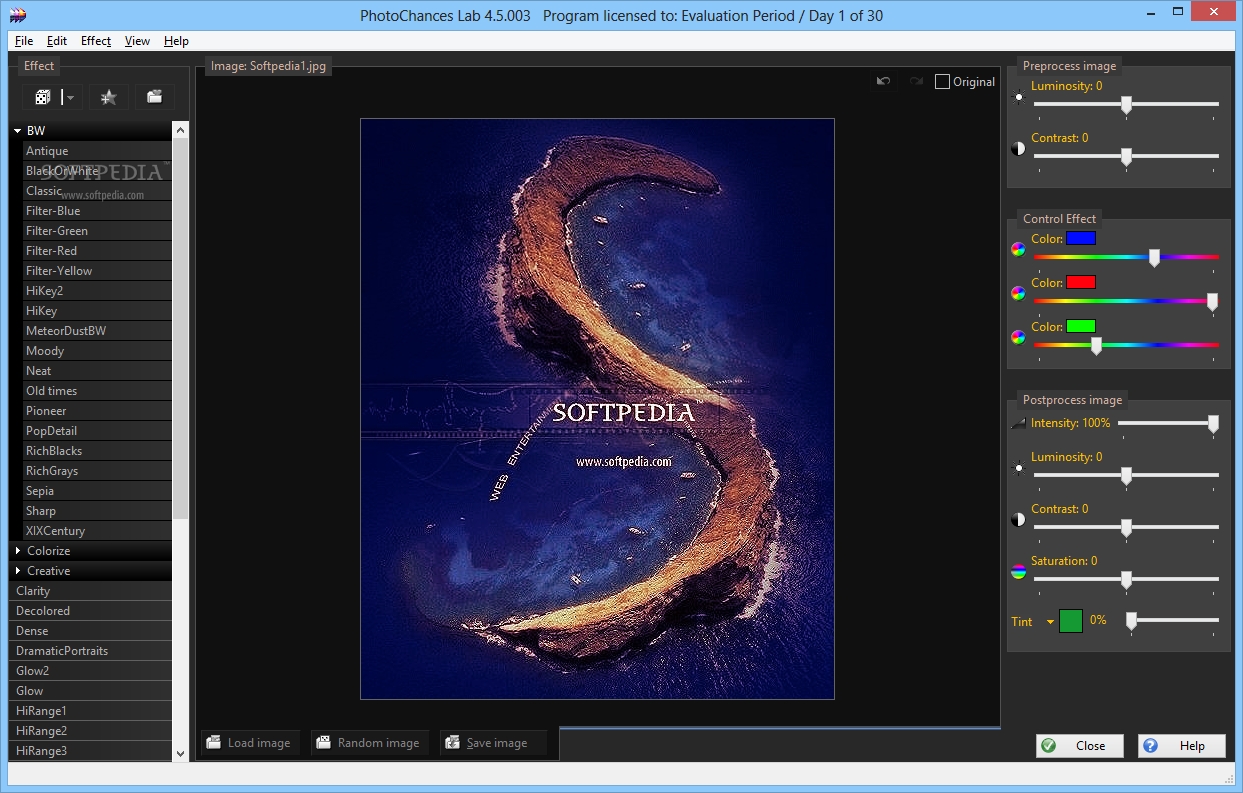1243x793 pixels.
Task: Expand the Colorize effect group
Action: click(18, 551)
